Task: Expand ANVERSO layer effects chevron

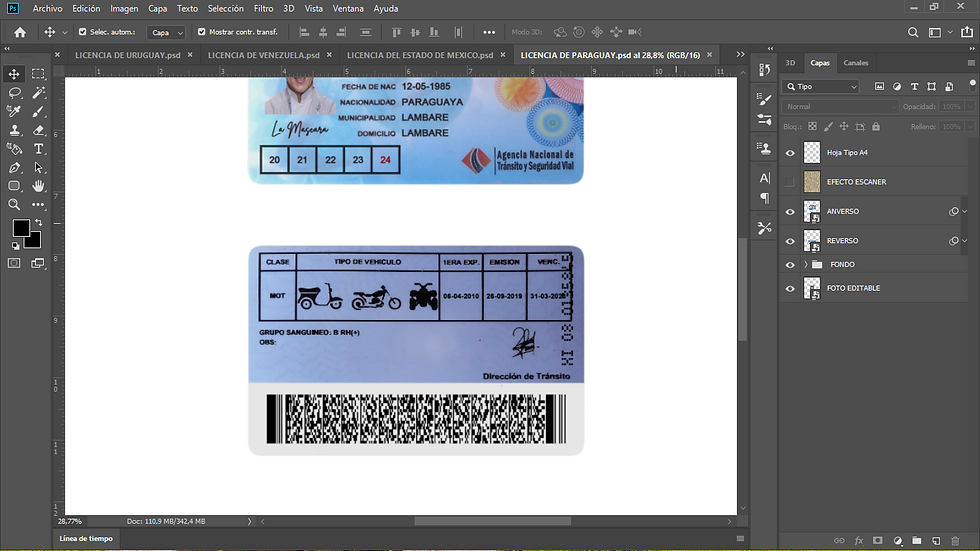Action: pos(965,211)
